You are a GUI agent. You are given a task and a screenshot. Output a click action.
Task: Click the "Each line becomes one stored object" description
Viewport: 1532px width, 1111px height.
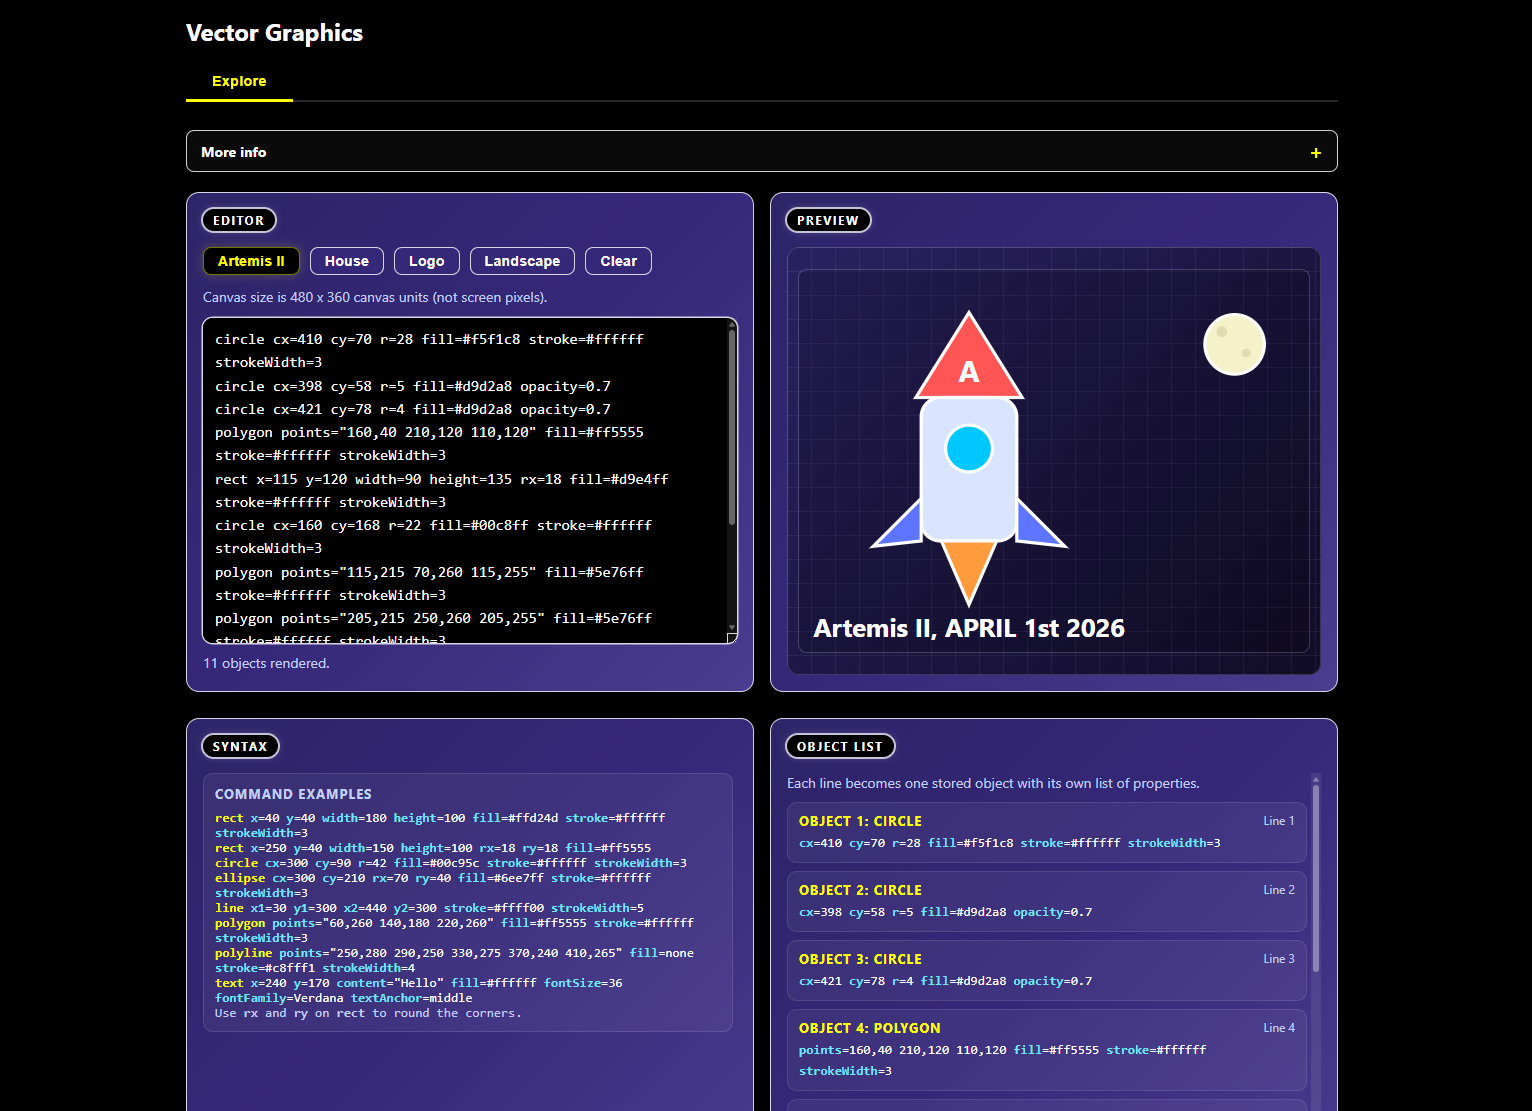click(x=993, y=783)
